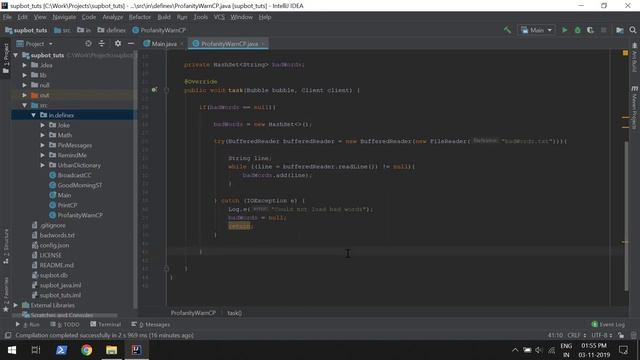Screen dimensions: 640x360
Task: Click the volume icon in the system tray
Action: point(539,350)
